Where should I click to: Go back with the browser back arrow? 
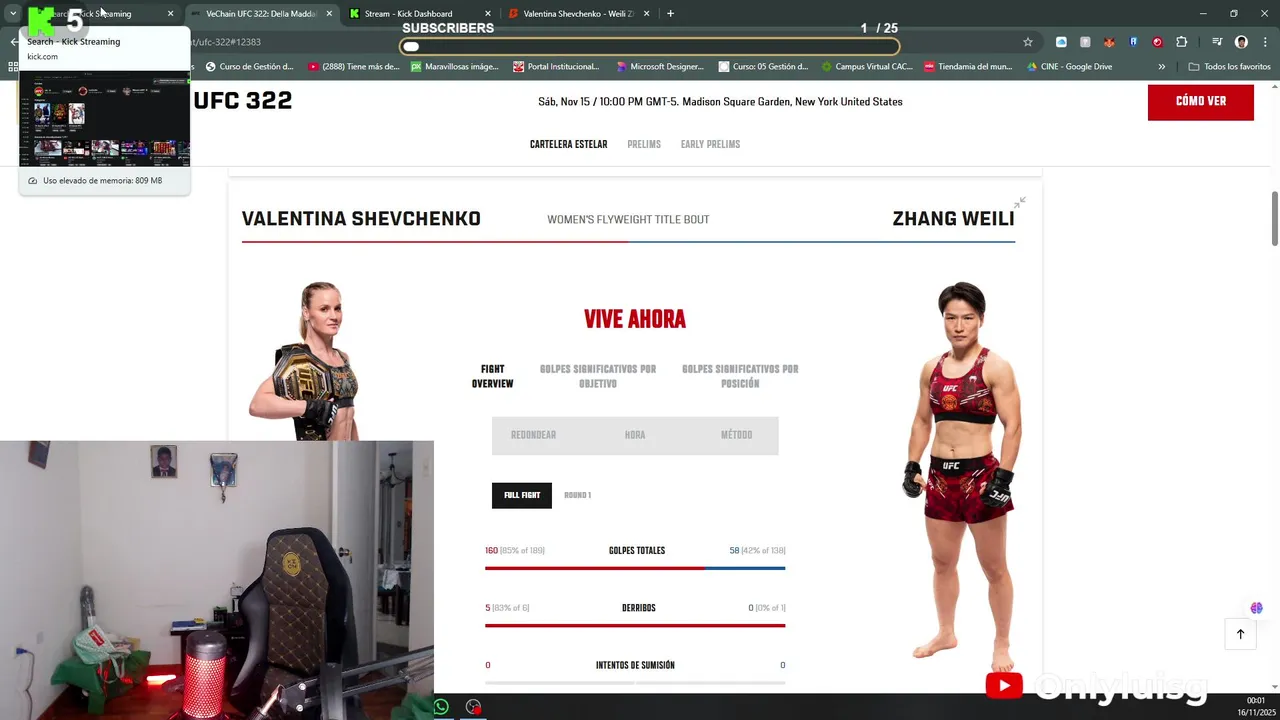pos(14,42)
